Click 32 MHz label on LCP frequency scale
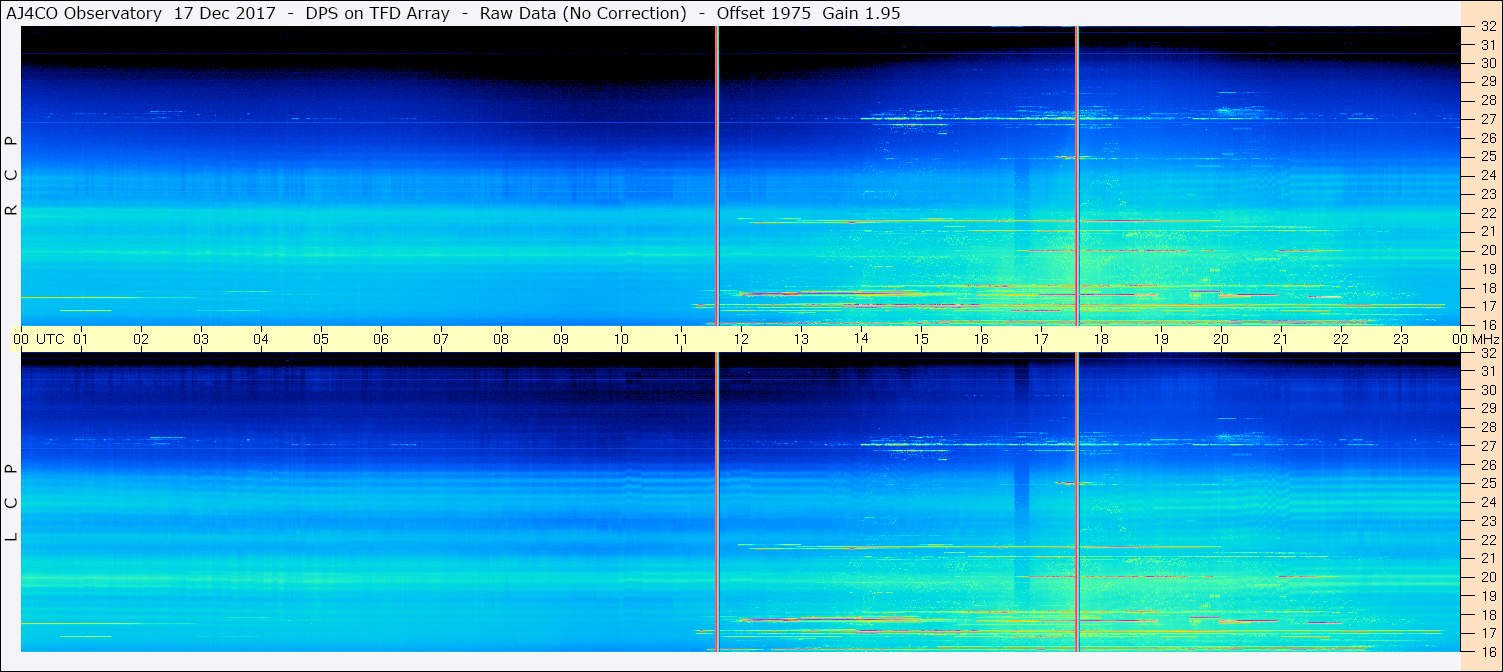 (x=1488, y=353)
